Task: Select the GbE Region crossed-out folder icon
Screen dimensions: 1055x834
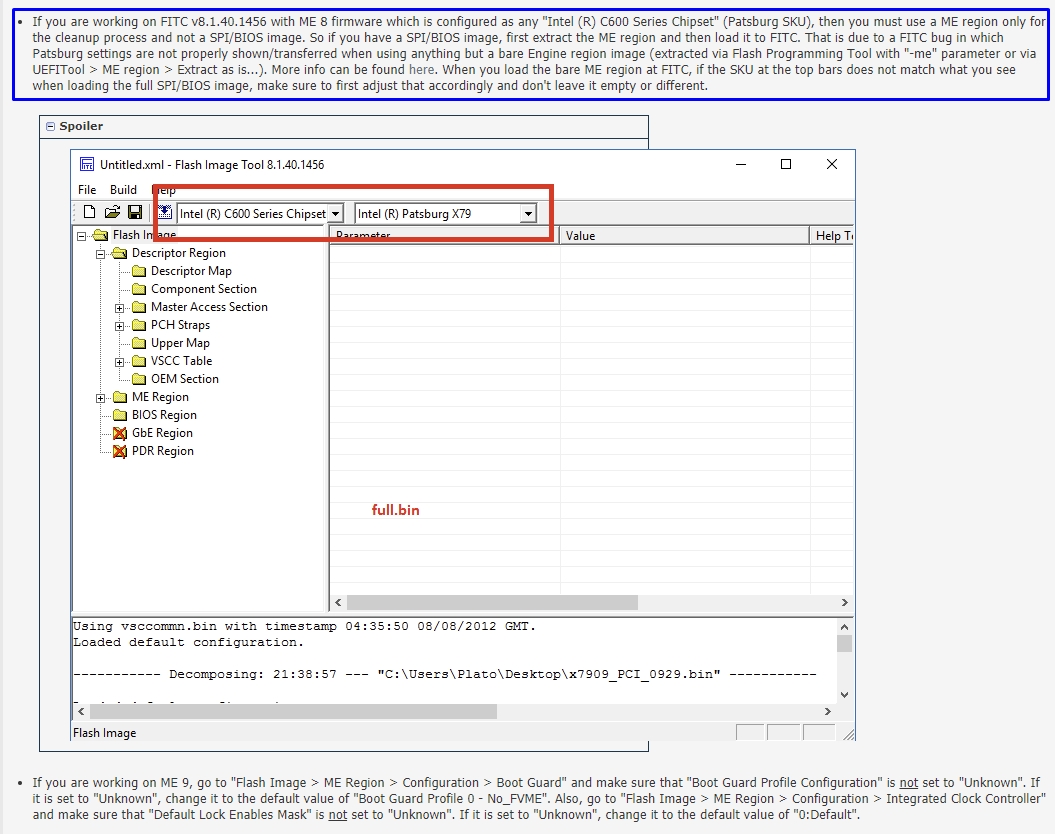Action: click(120, 433)
